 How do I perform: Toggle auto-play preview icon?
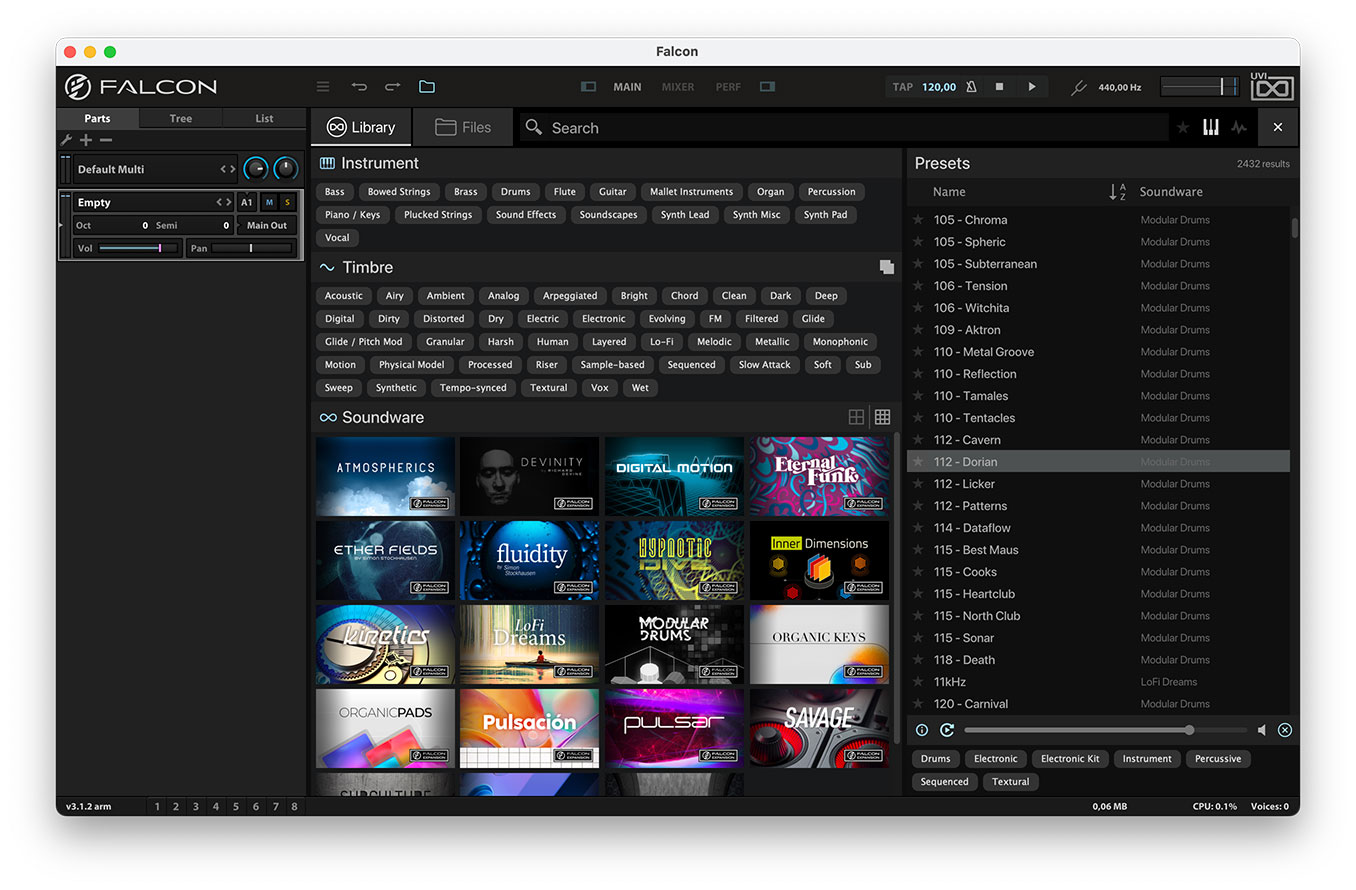click(x=947, y=730)
